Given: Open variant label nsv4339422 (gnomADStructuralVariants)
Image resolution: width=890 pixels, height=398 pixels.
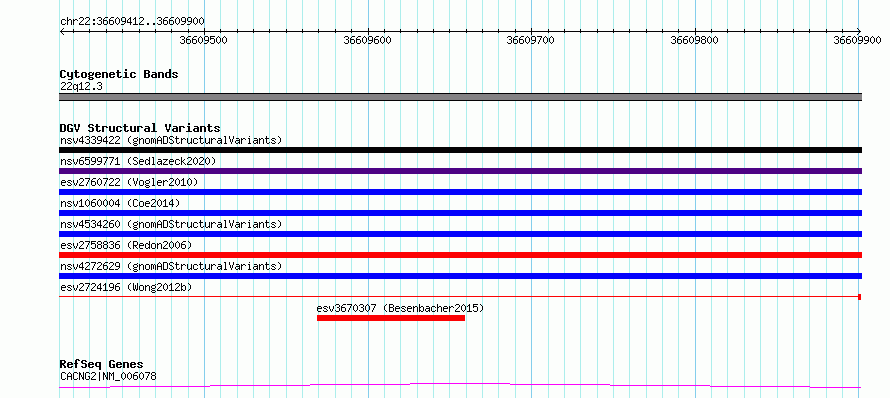Looking at the screenshot, I should 171,140.
